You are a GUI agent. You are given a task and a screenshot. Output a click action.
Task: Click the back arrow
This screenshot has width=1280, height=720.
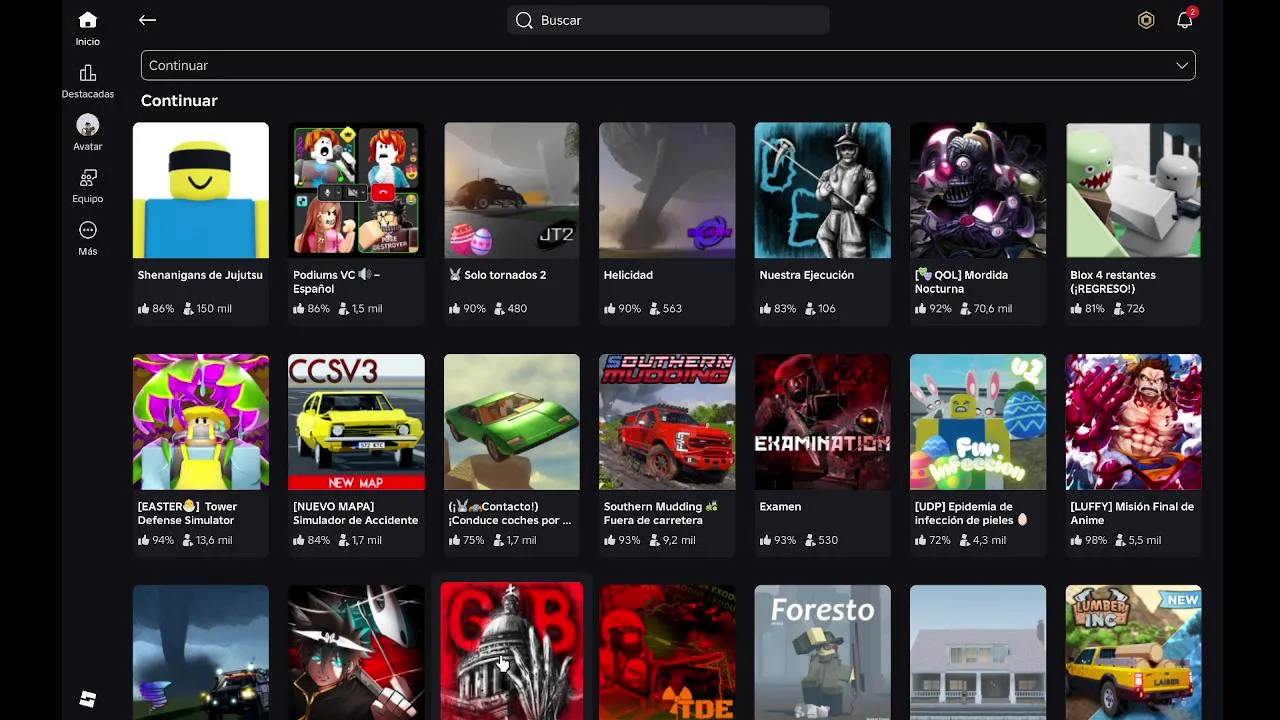[148, 20]
